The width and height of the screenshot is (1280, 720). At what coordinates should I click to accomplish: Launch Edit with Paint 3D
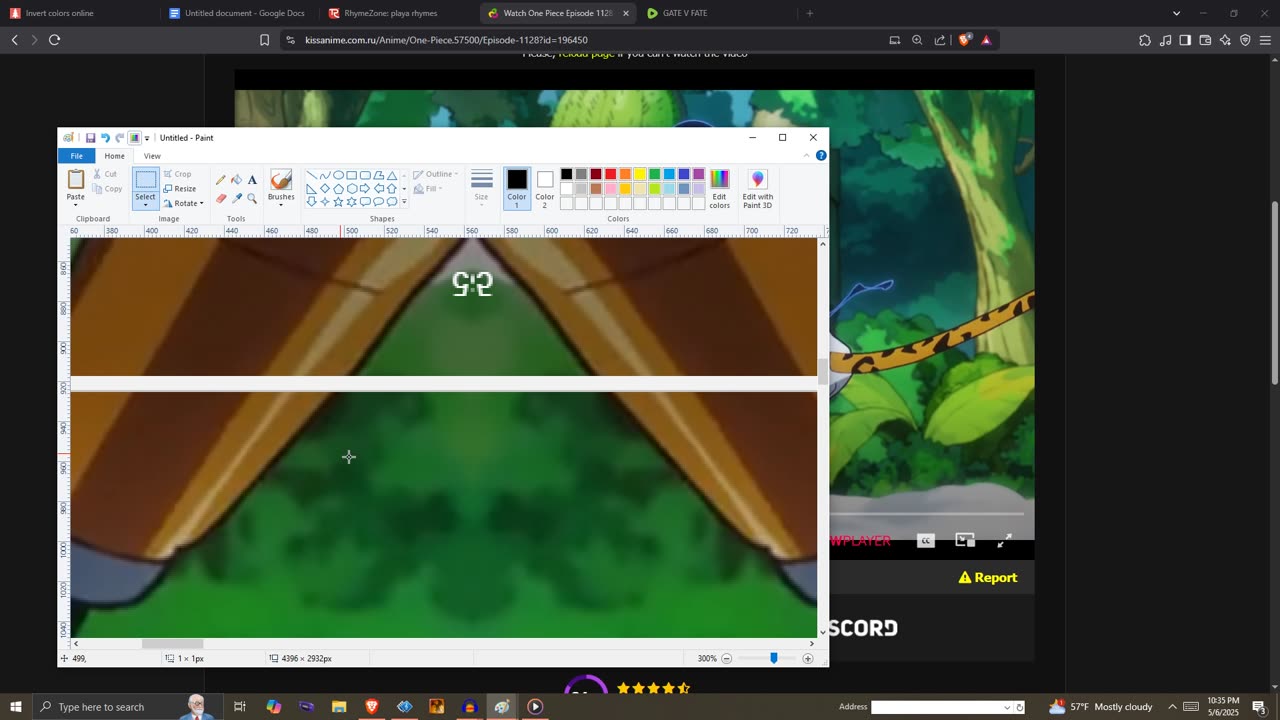(x=757, y=188)
